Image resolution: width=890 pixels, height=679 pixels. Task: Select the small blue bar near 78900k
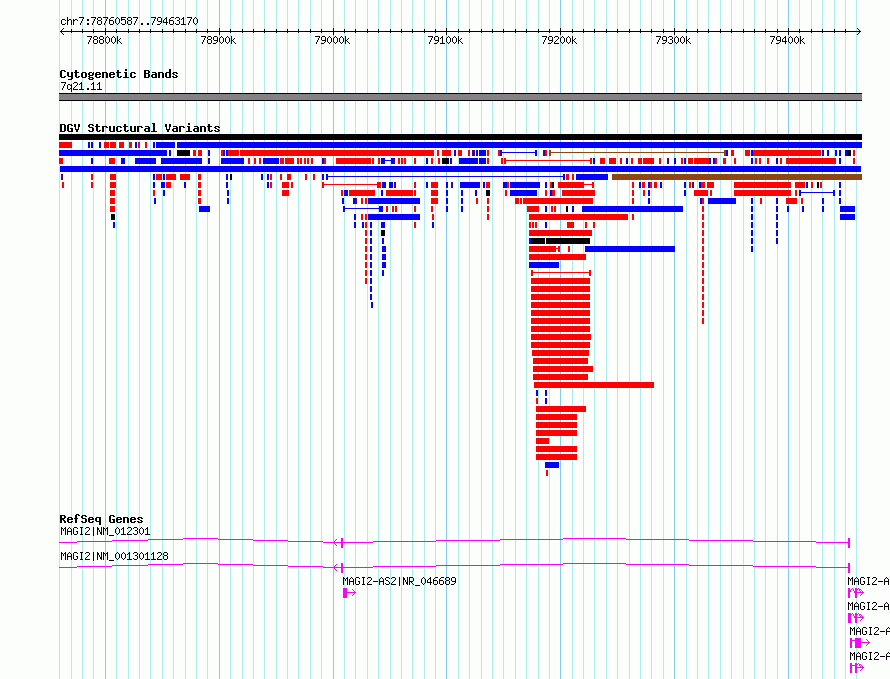click(x=204, y=209)
